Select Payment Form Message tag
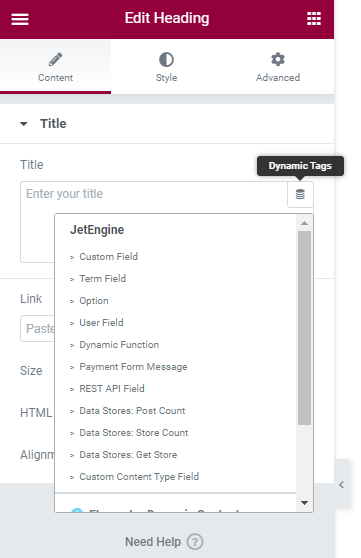Viewport: 361px width, 558px height. [x=133, y=367]
